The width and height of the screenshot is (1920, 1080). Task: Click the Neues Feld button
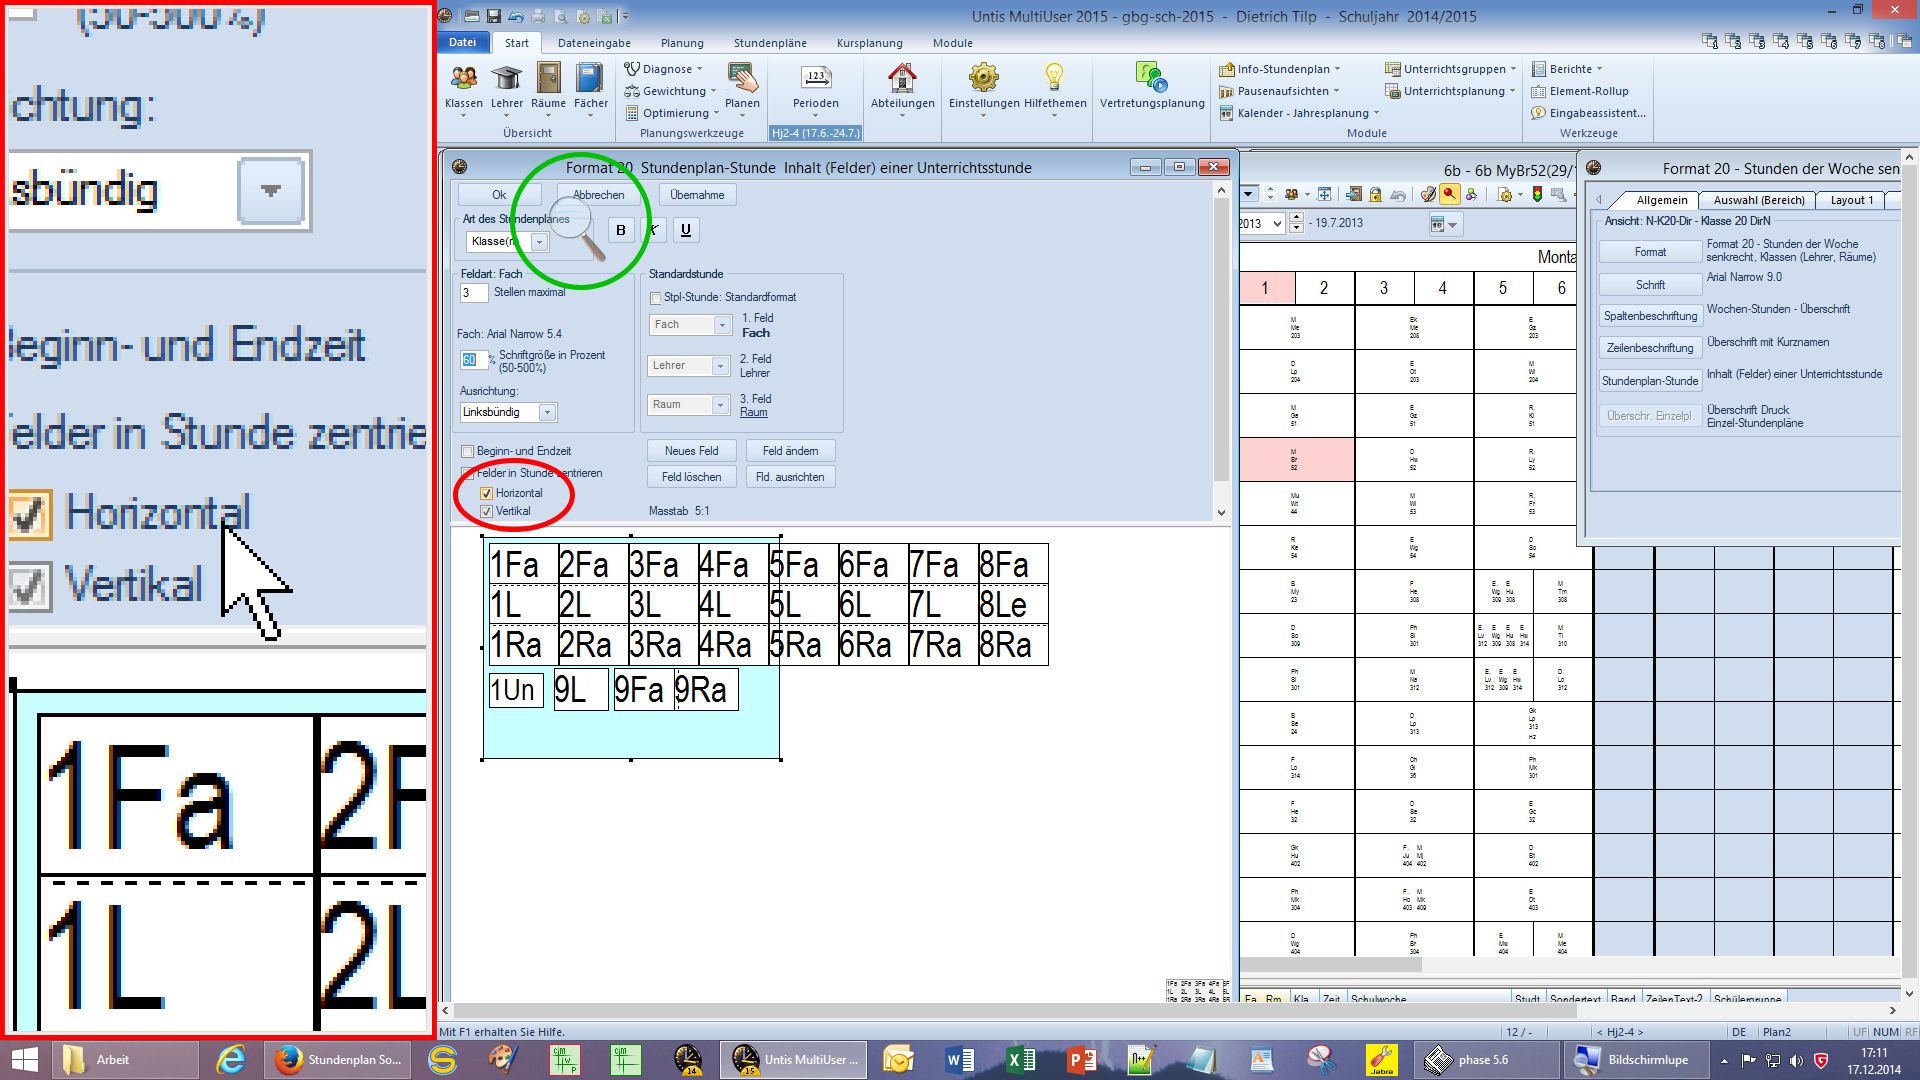[691, 451]
